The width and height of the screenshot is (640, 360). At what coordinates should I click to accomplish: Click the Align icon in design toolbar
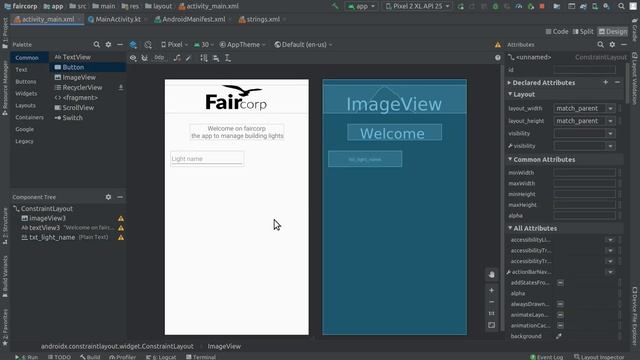pos(216,58)
